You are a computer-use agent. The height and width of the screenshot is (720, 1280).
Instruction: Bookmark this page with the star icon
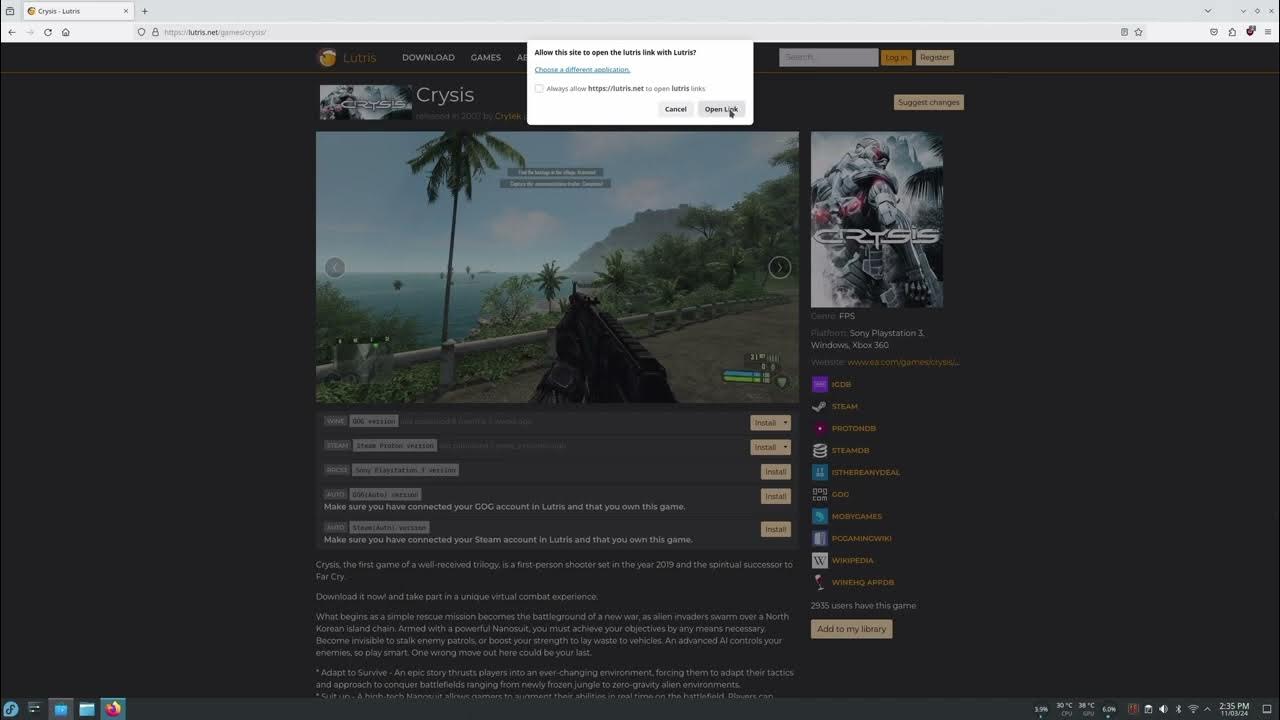(1138, 32)
